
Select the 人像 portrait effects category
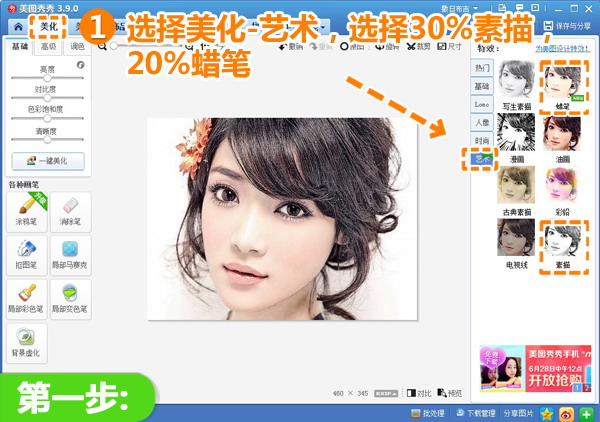(x=482, y=122)
